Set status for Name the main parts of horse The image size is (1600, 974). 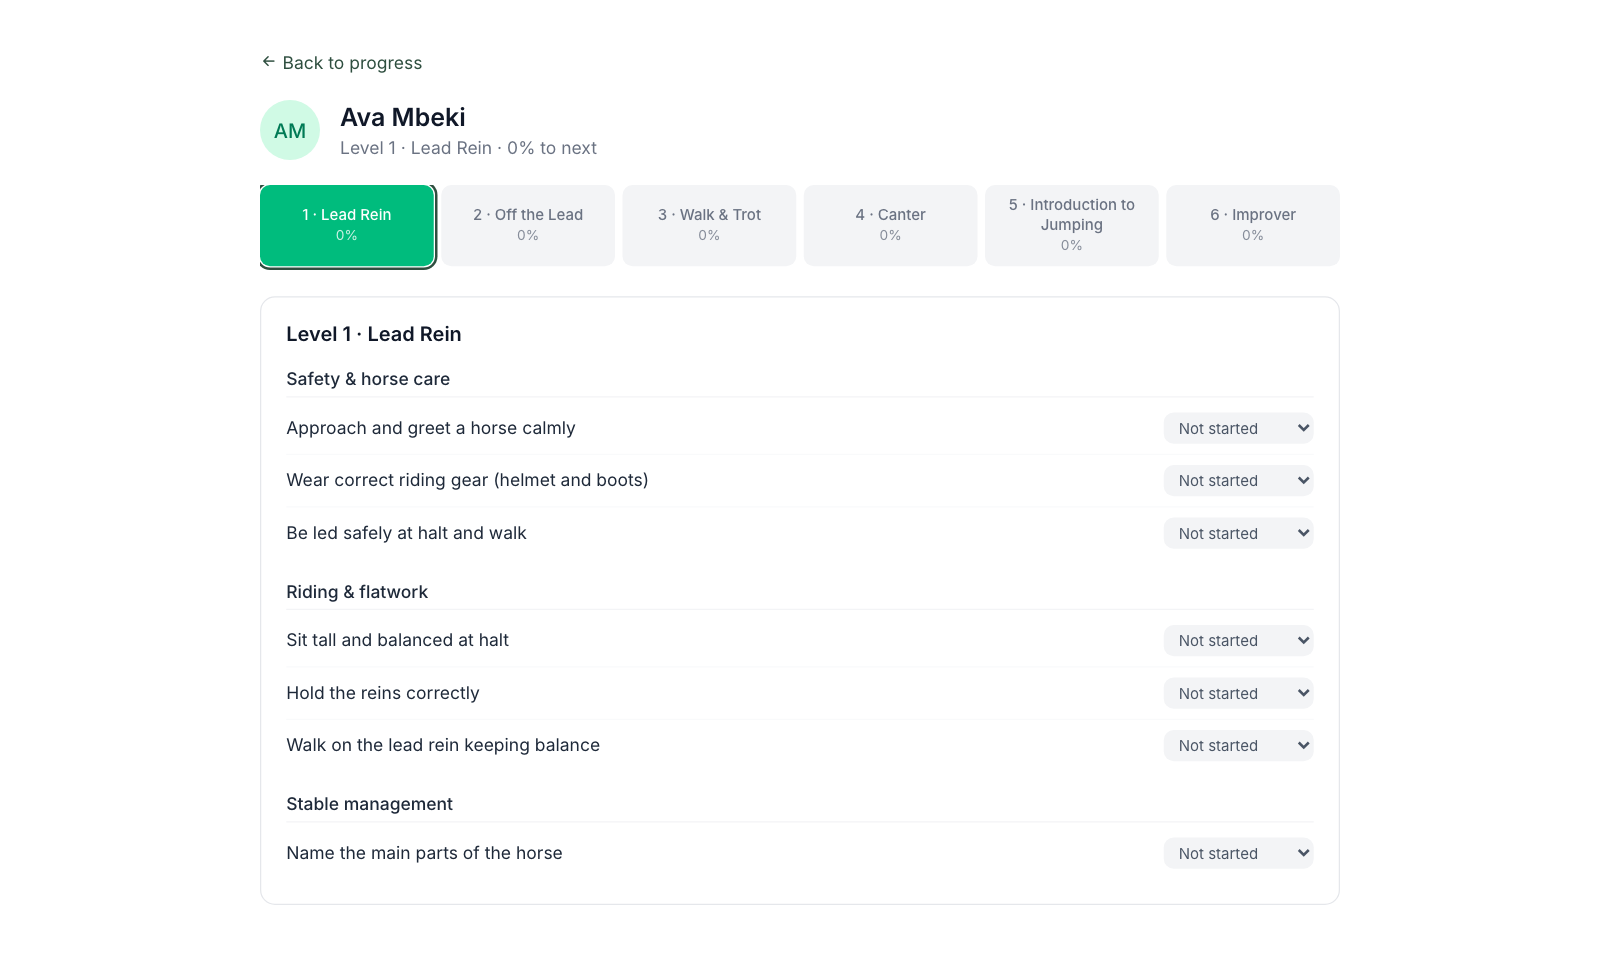(x=1238, y=853)
